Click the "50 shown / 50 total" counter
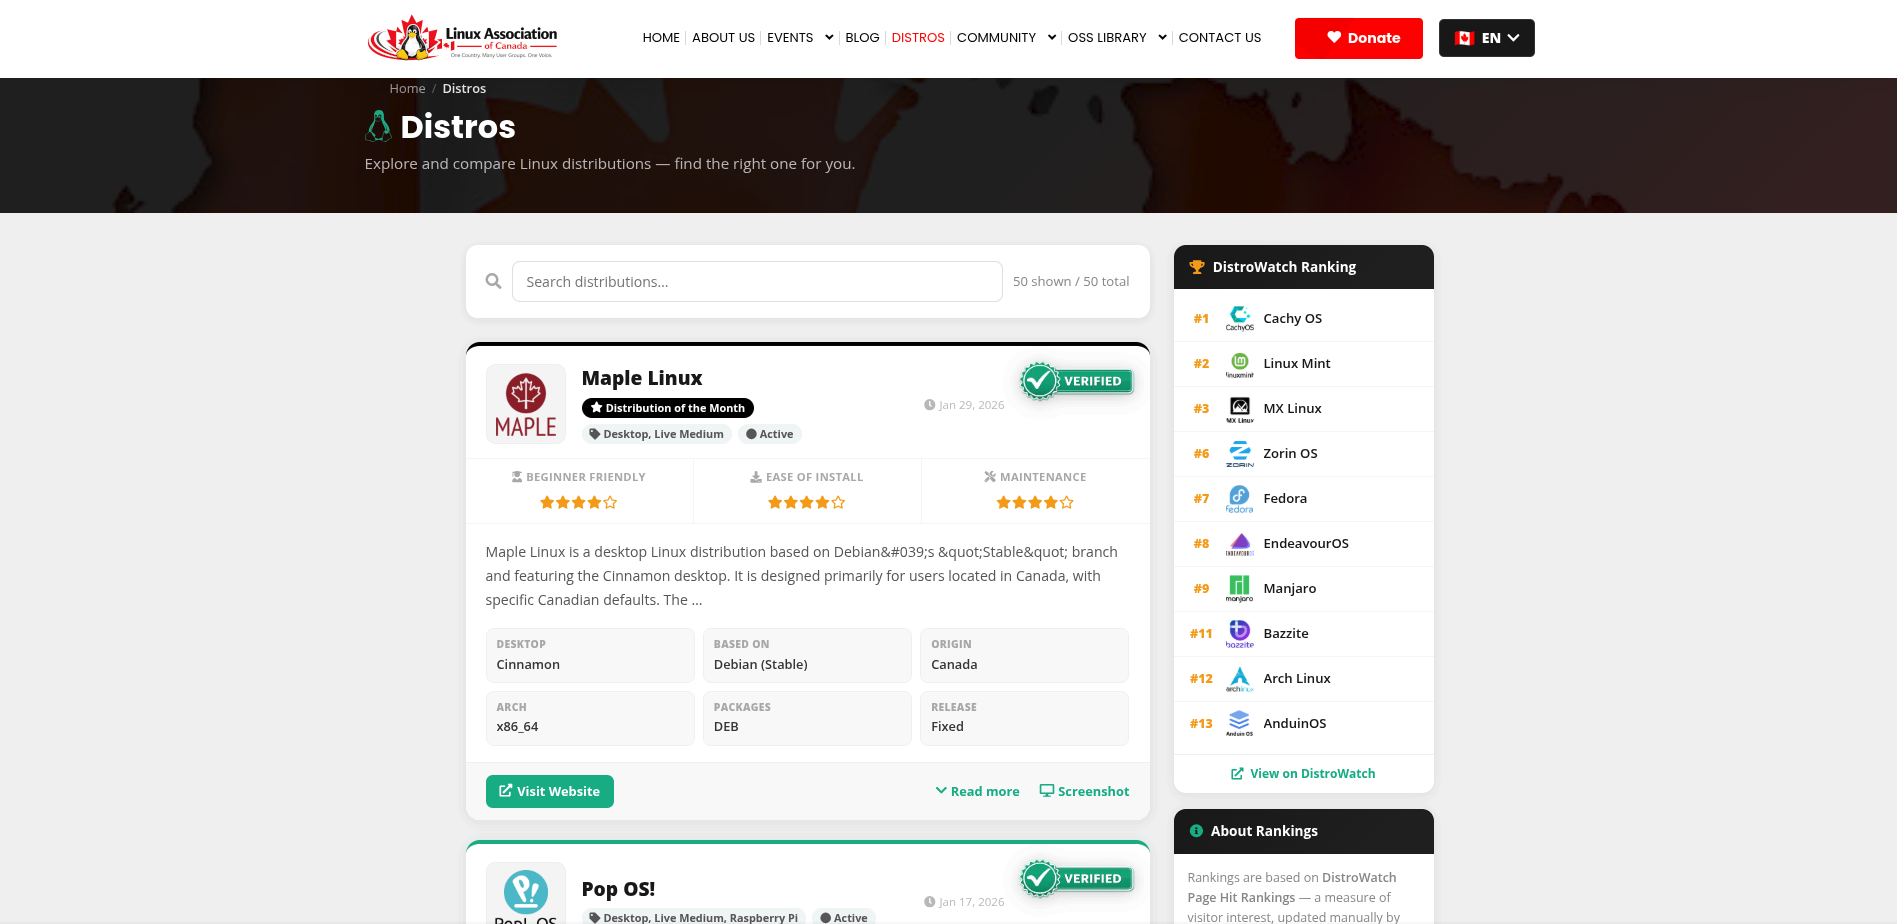This screenshot has height=924, width=1897. coord(1071,281)
